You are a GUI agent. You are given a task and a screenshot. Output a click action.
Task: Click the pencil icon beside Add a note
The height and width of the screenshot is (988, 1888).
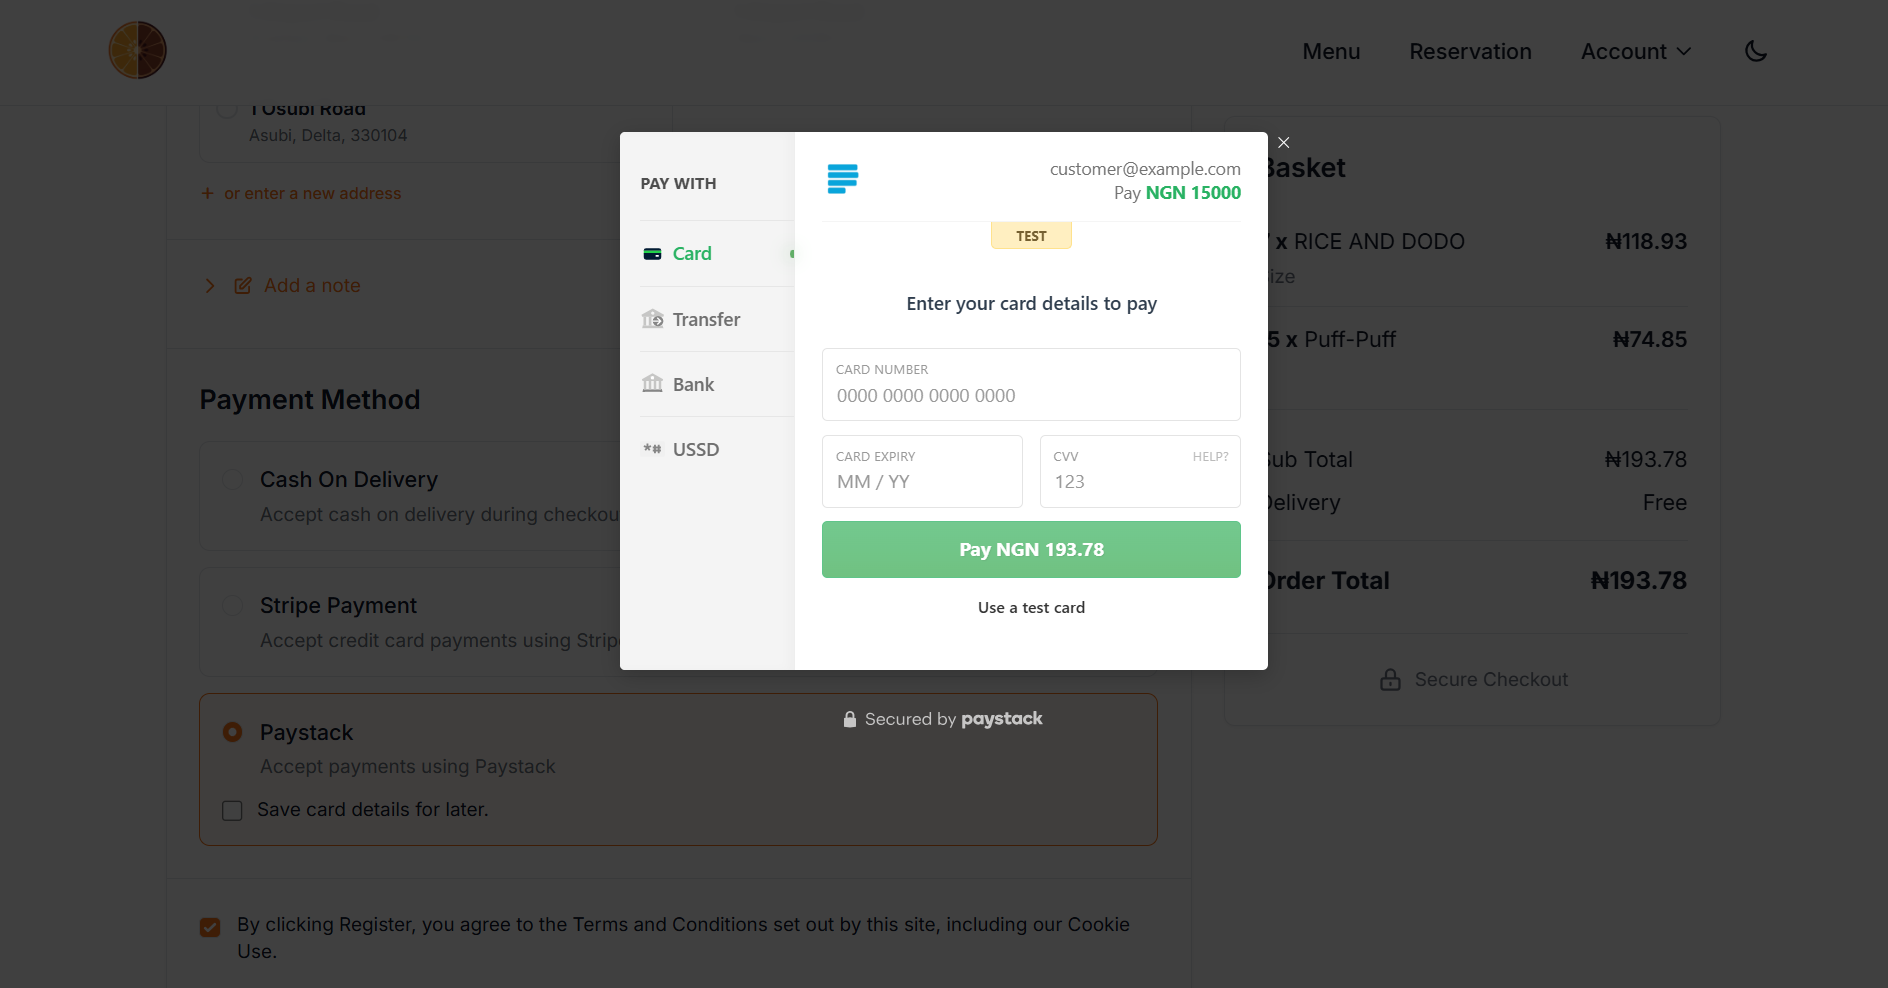[x=242, y=285]
